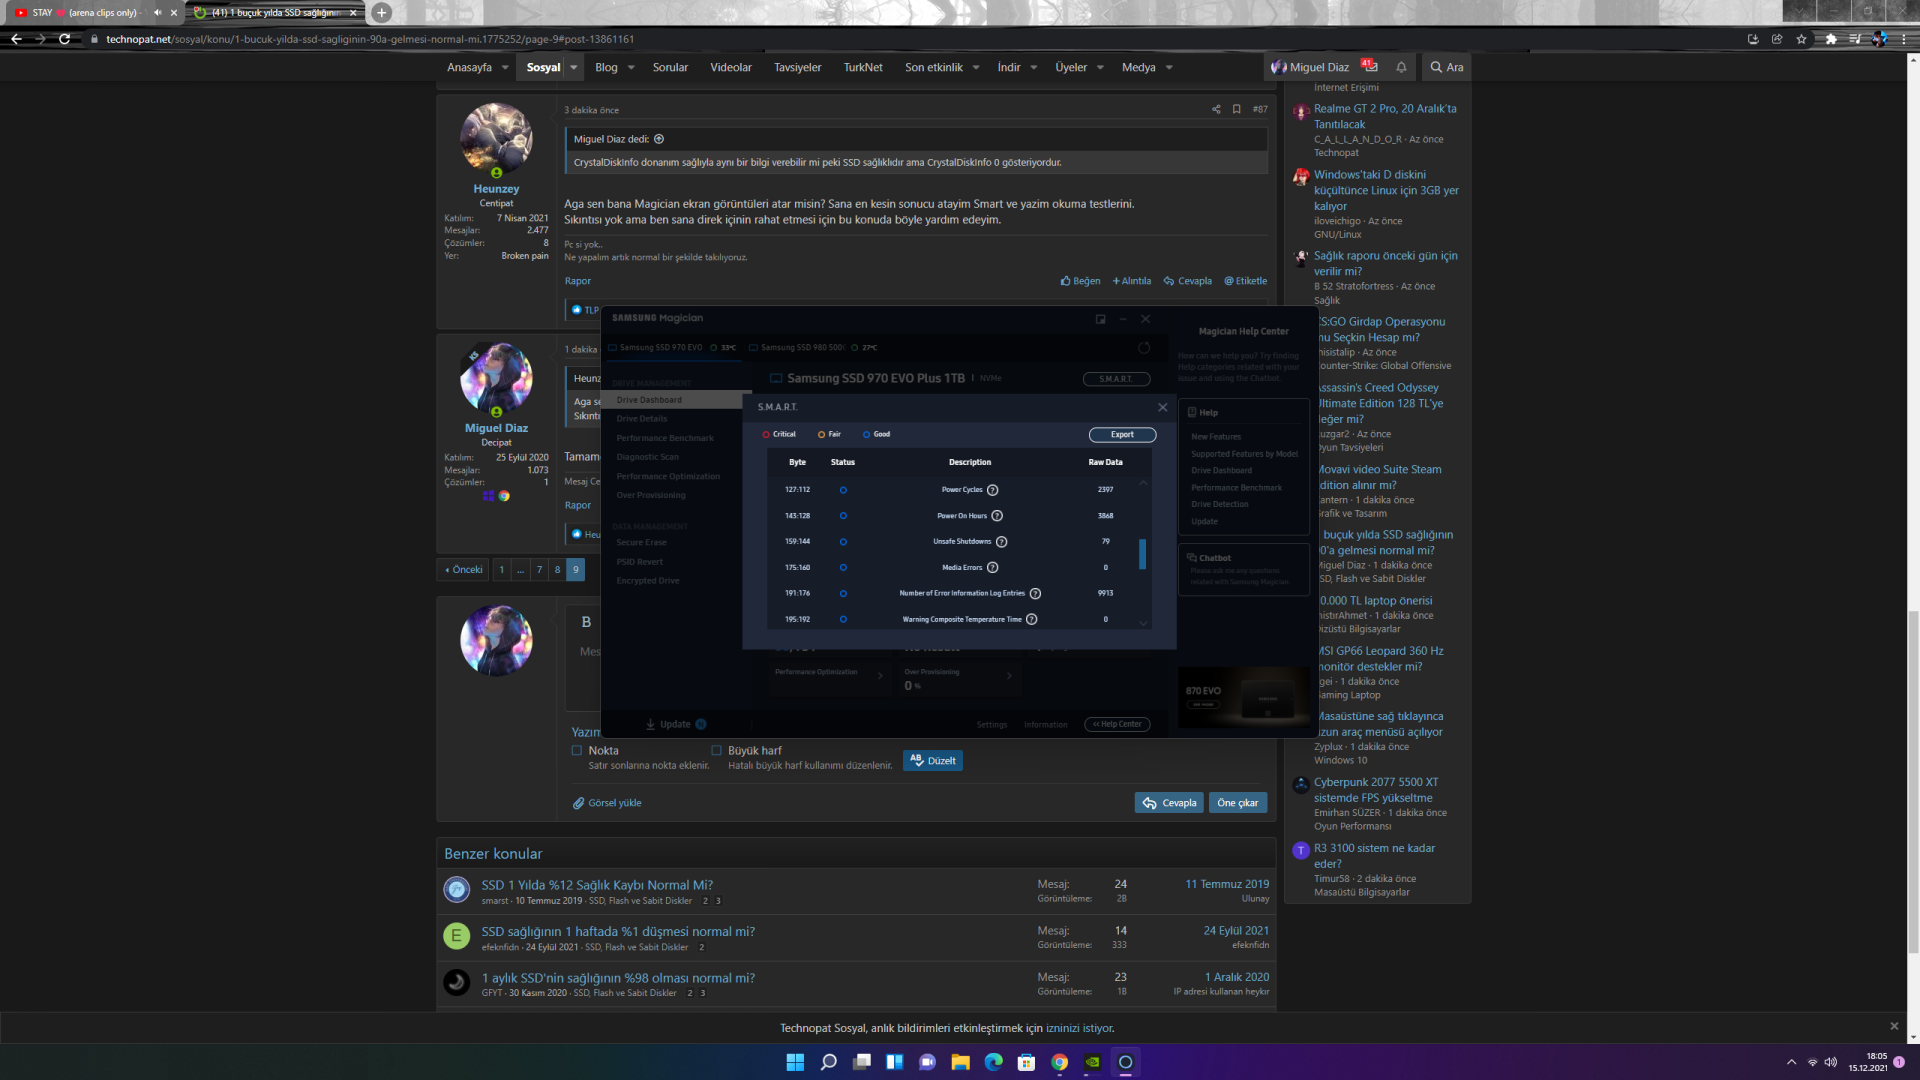Enable the Büyük harf checkbox
This screenshot has width=1920, height=1080.
click(x=716, y=751)
